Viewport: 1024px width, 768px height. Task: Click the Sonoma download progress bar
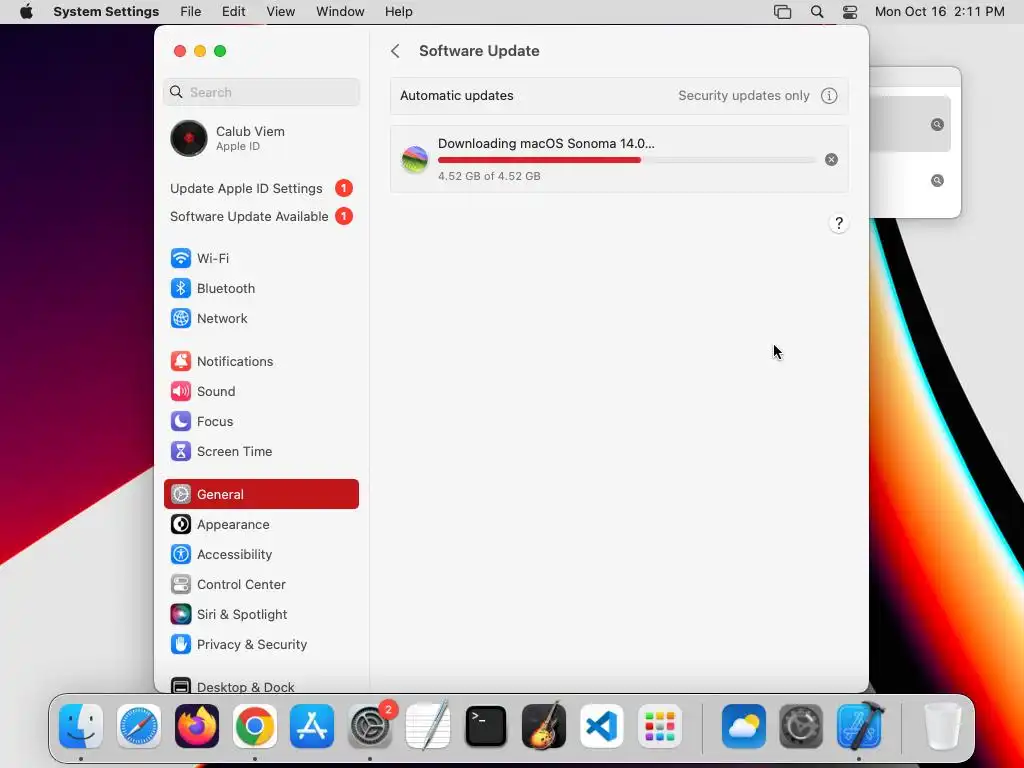tap(627, 160)
